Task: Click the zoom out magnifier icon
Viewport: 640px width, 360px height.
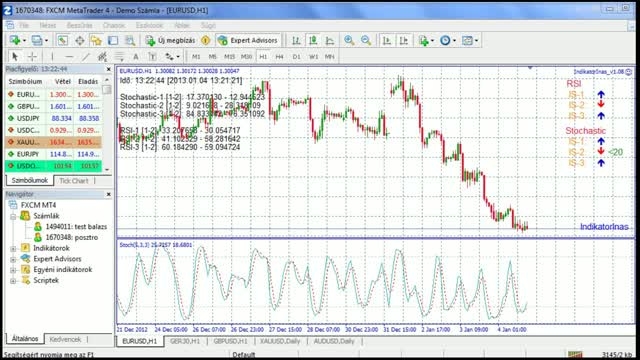Action: (x=366, y=40)
